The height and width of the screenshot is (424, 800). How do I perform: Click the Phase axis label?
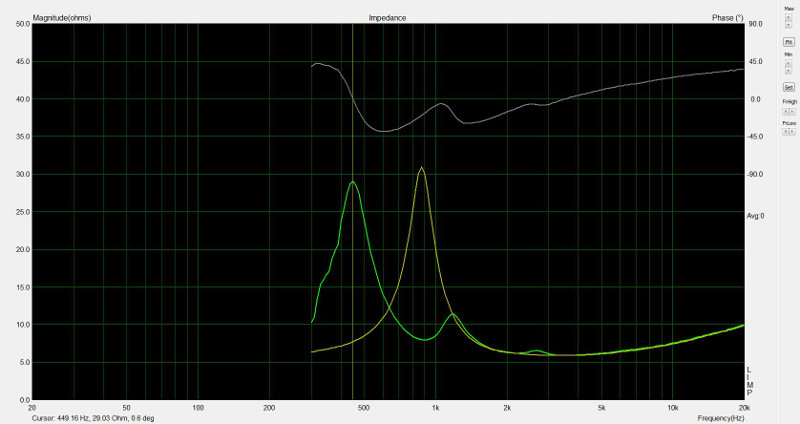pos(726,18)
